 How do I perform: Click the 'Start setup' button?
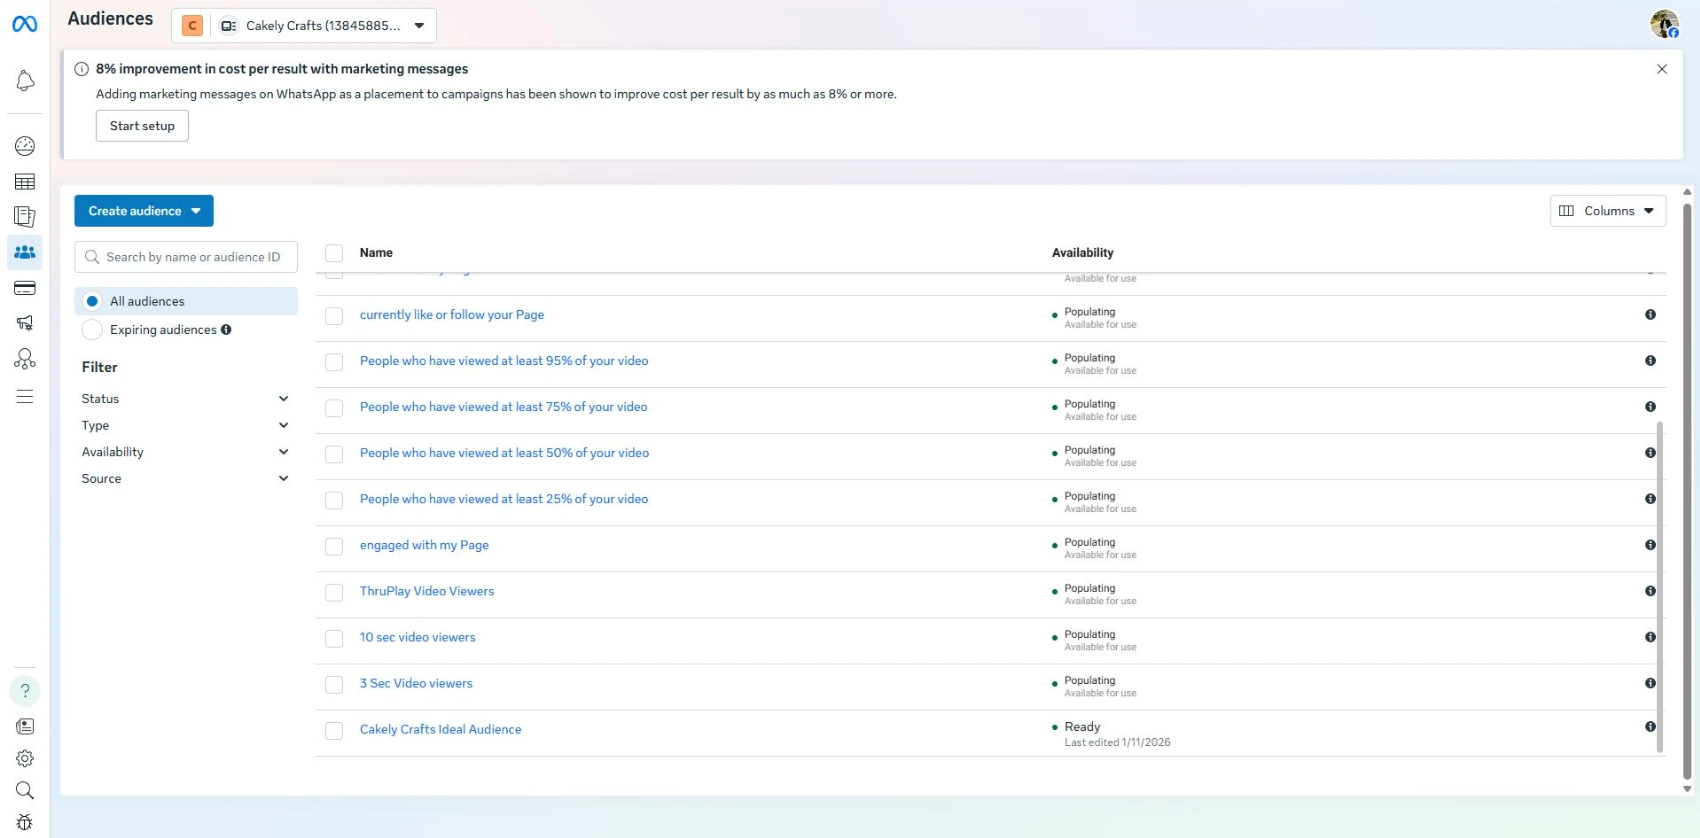pos(142,126)
